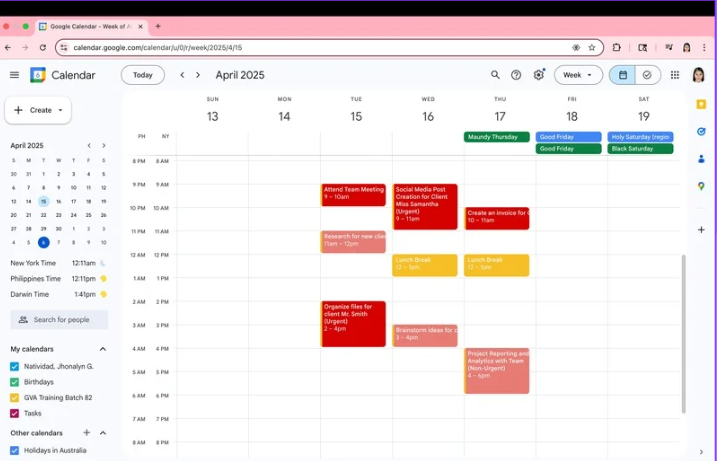Switch to Calendar view icon
Viewport: 717px width, 461px height.
[622, 75]
